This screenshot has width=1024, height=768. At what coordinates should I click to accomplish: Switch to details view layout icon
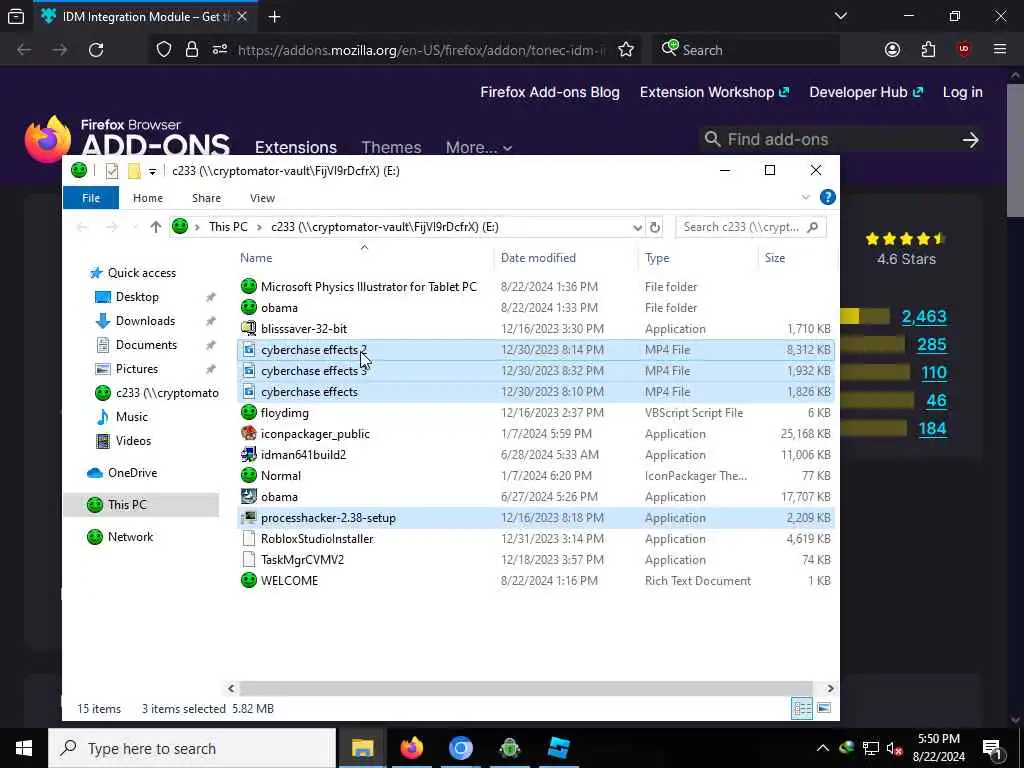801,708
